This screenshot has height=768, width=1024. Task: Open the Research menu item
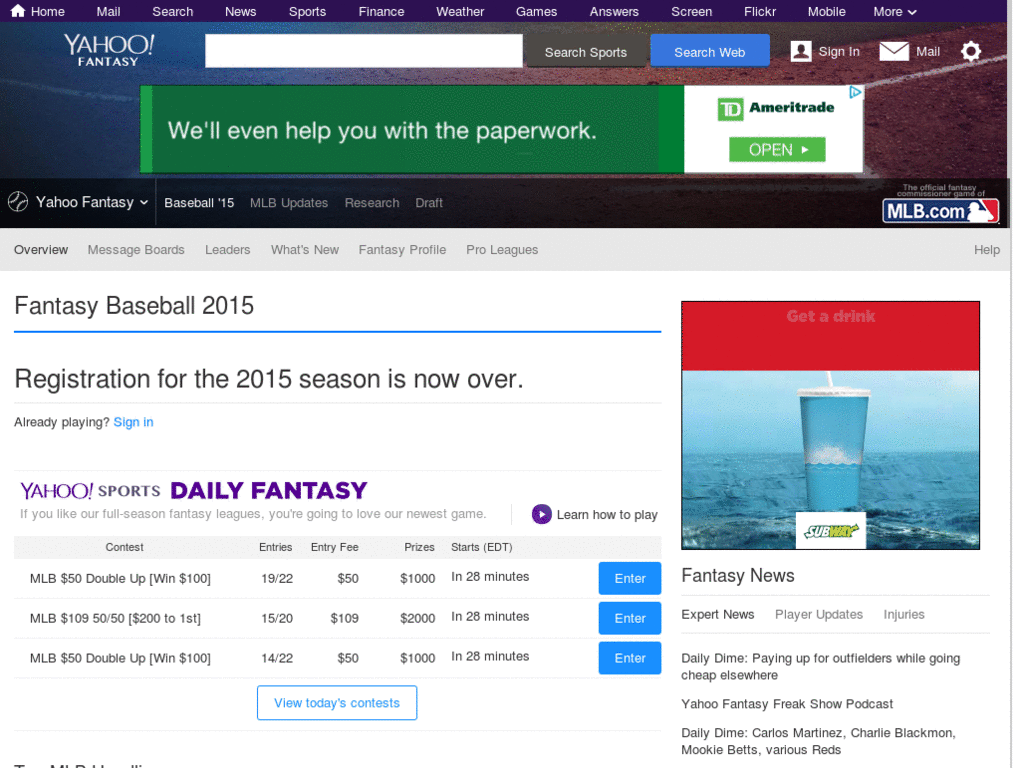[371, 202]
